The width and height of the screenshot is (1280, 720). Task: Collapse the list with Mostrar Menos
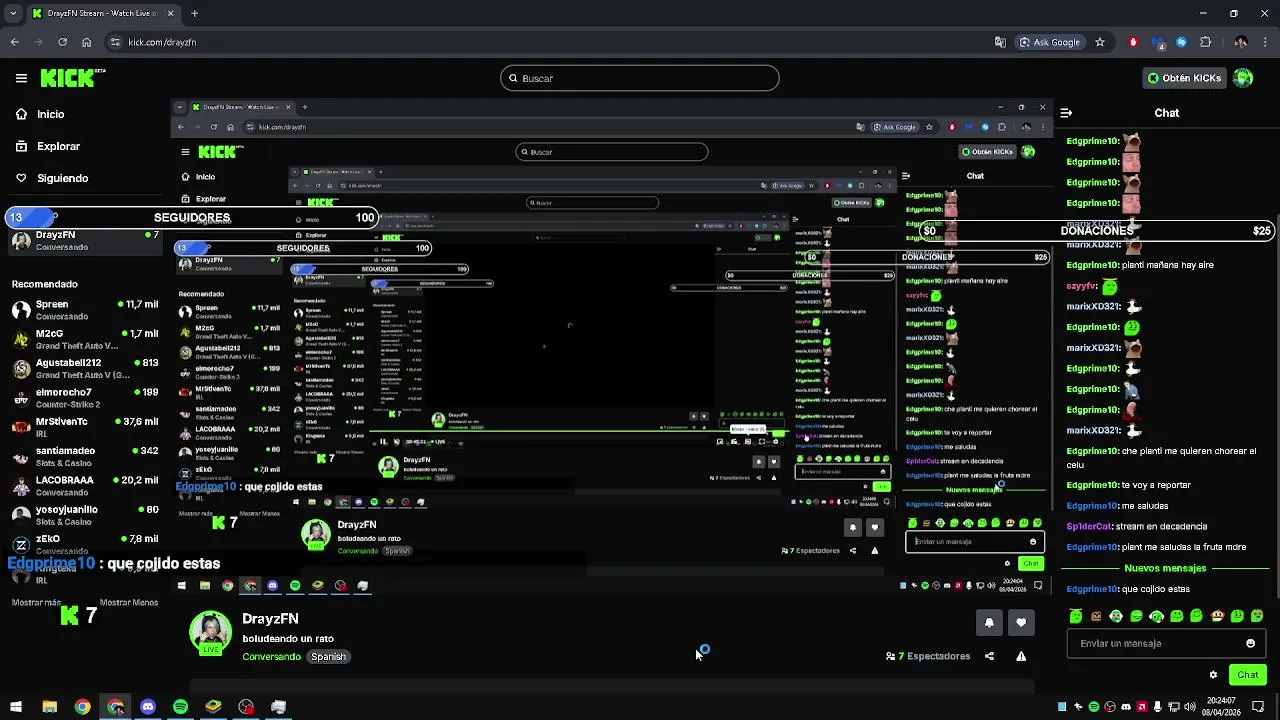pyautogui.click(x=129, y=603)
